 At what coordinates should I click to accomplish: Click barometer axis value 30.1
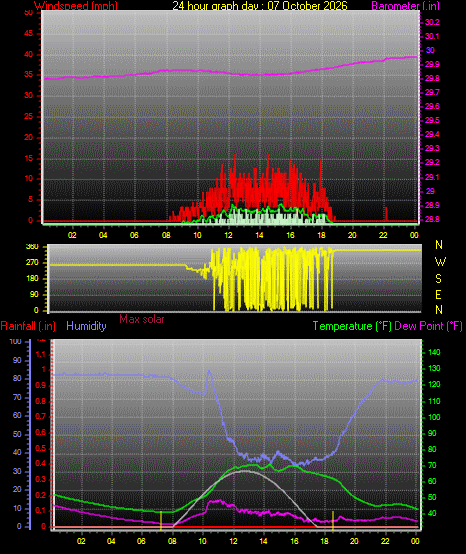pyautogui.click(x=432, y=36)
